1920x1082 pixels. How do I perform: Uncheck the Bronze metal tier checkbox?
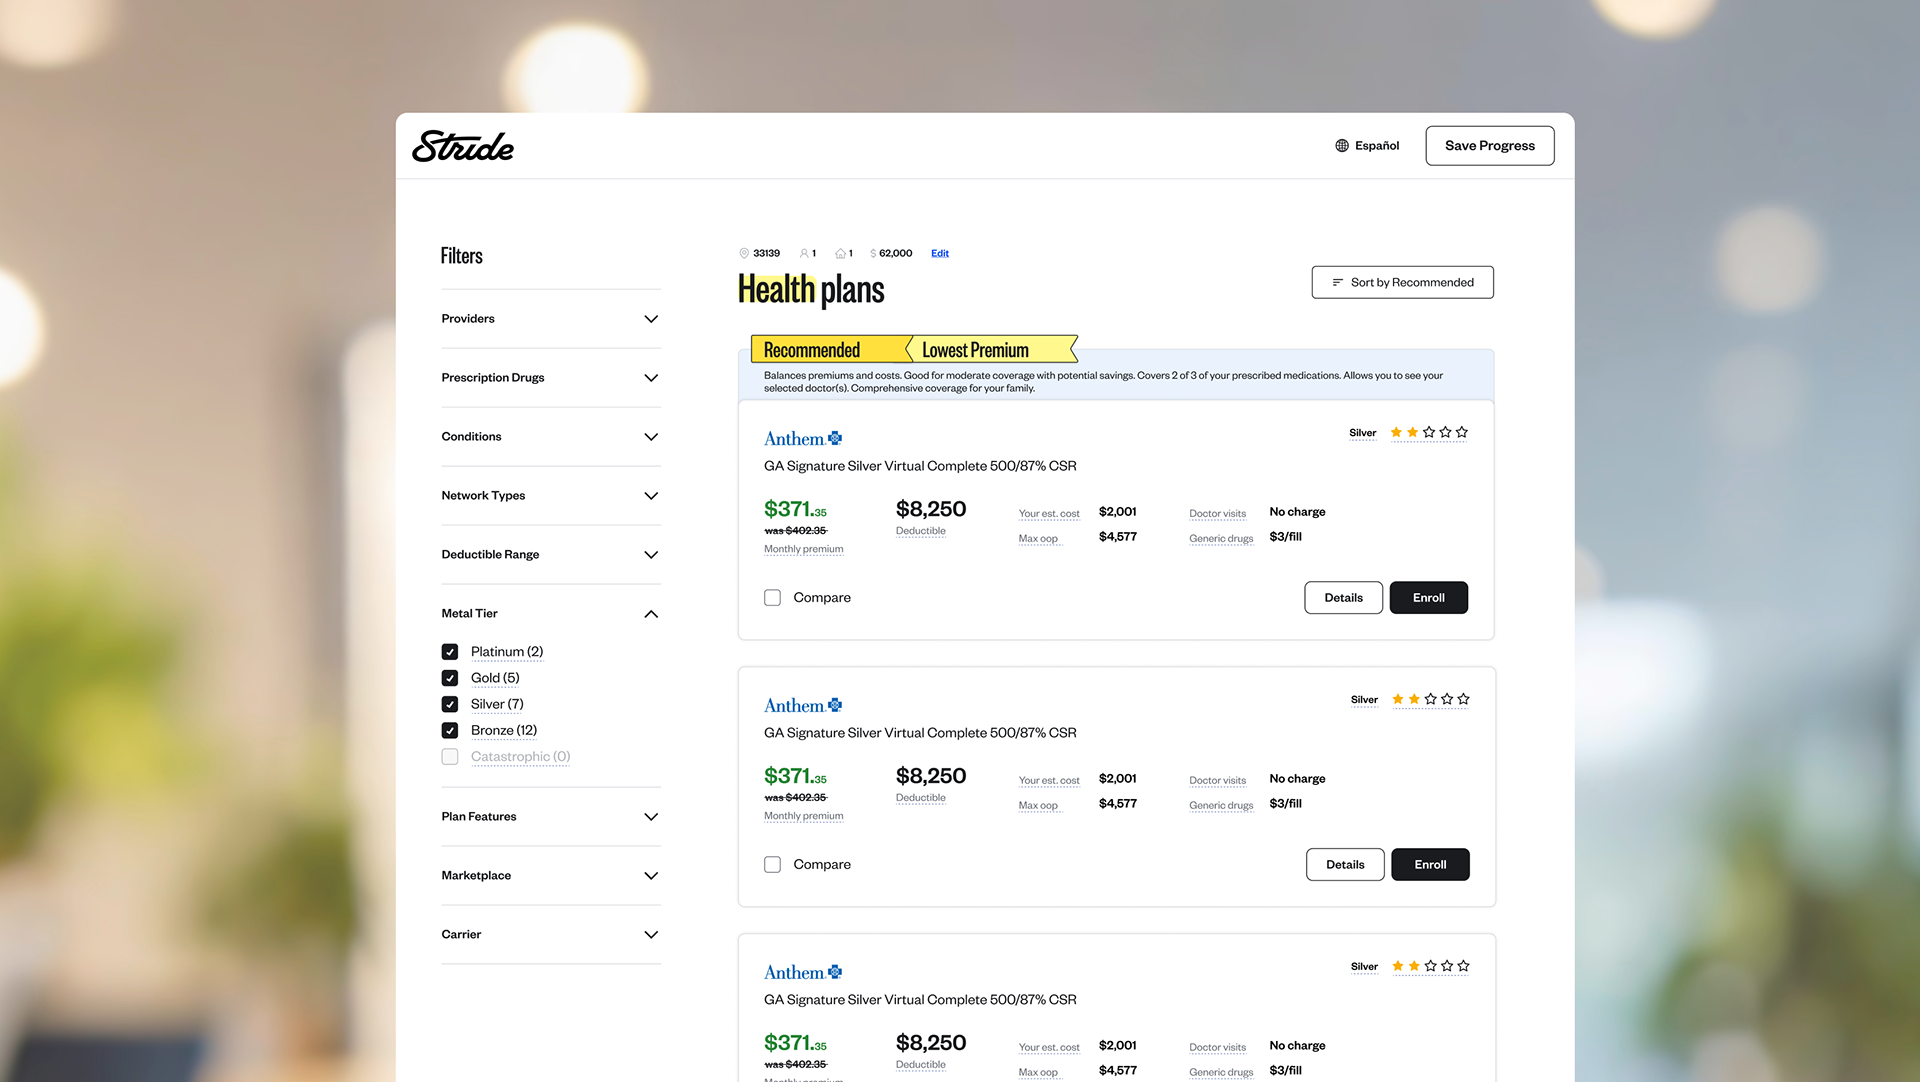pos(450,731)
